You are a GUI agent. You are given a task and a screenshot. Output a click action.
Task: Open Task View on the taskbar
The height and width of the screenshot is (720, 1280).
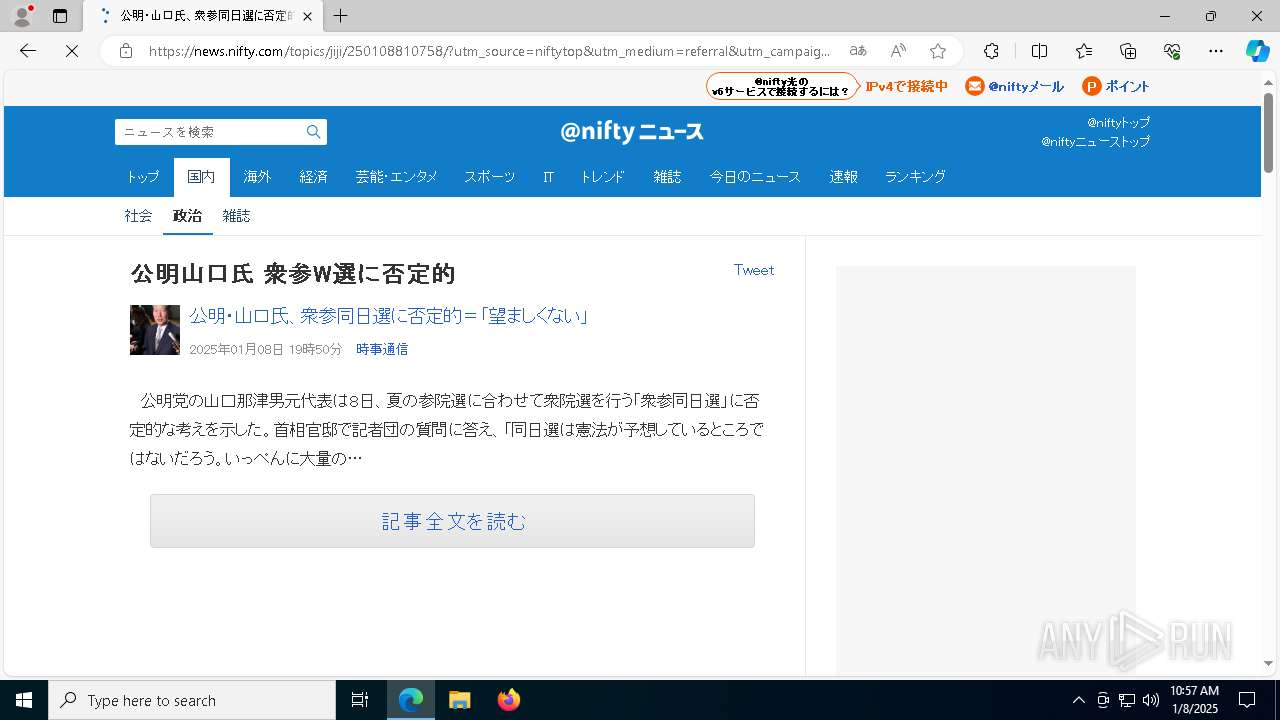click(x=360, y=700)
